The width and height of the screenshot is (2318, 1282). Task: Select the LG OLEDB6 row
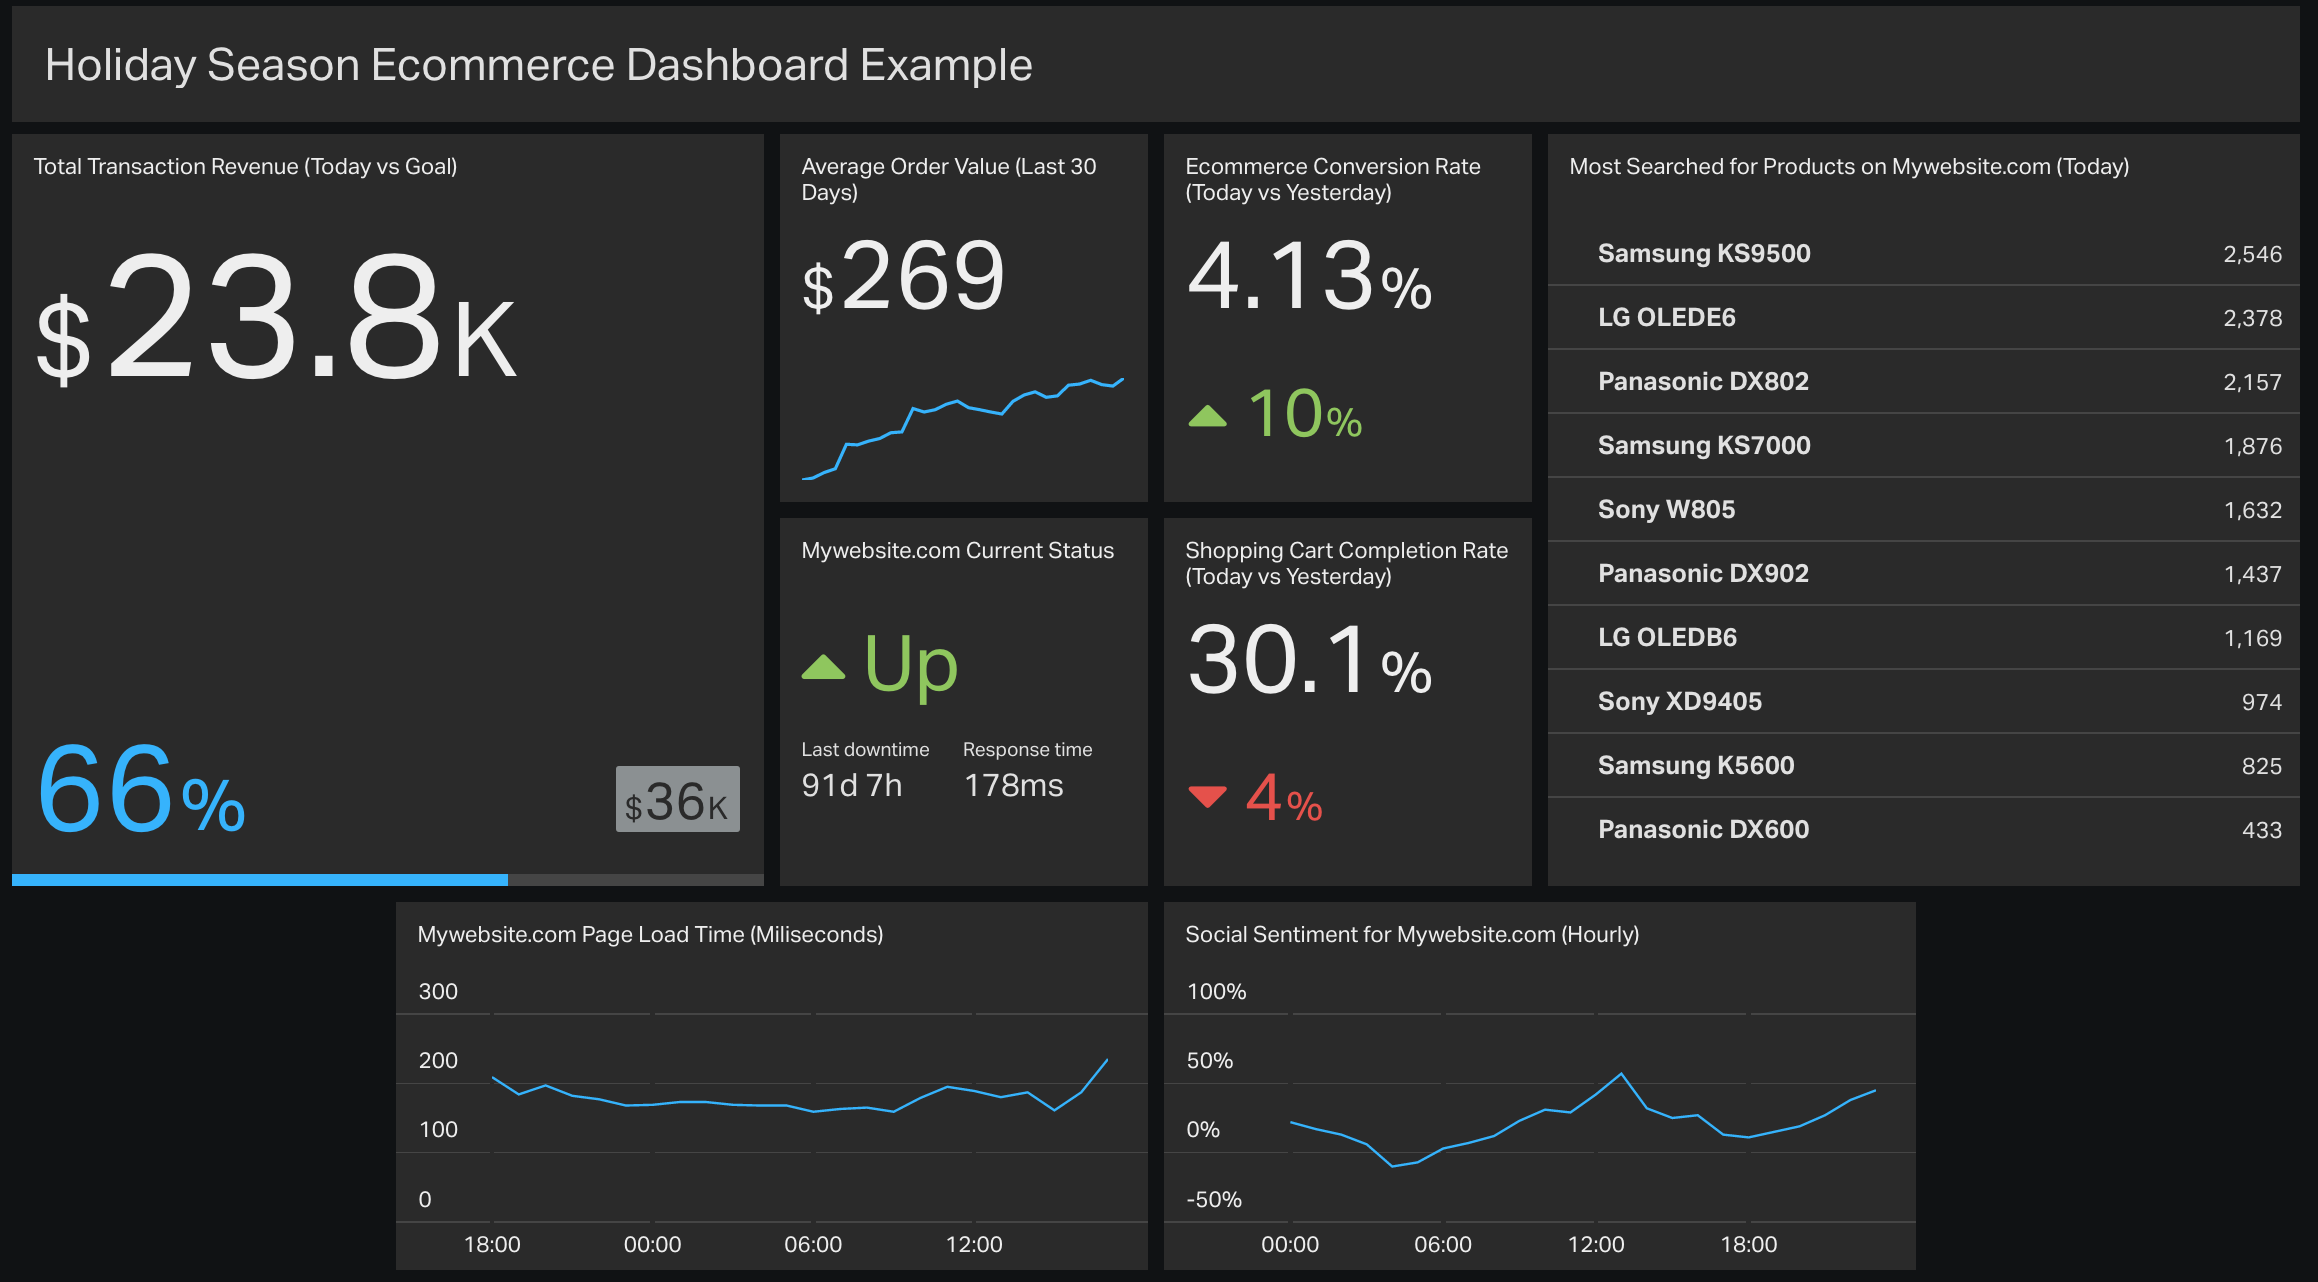[1924, 638]
